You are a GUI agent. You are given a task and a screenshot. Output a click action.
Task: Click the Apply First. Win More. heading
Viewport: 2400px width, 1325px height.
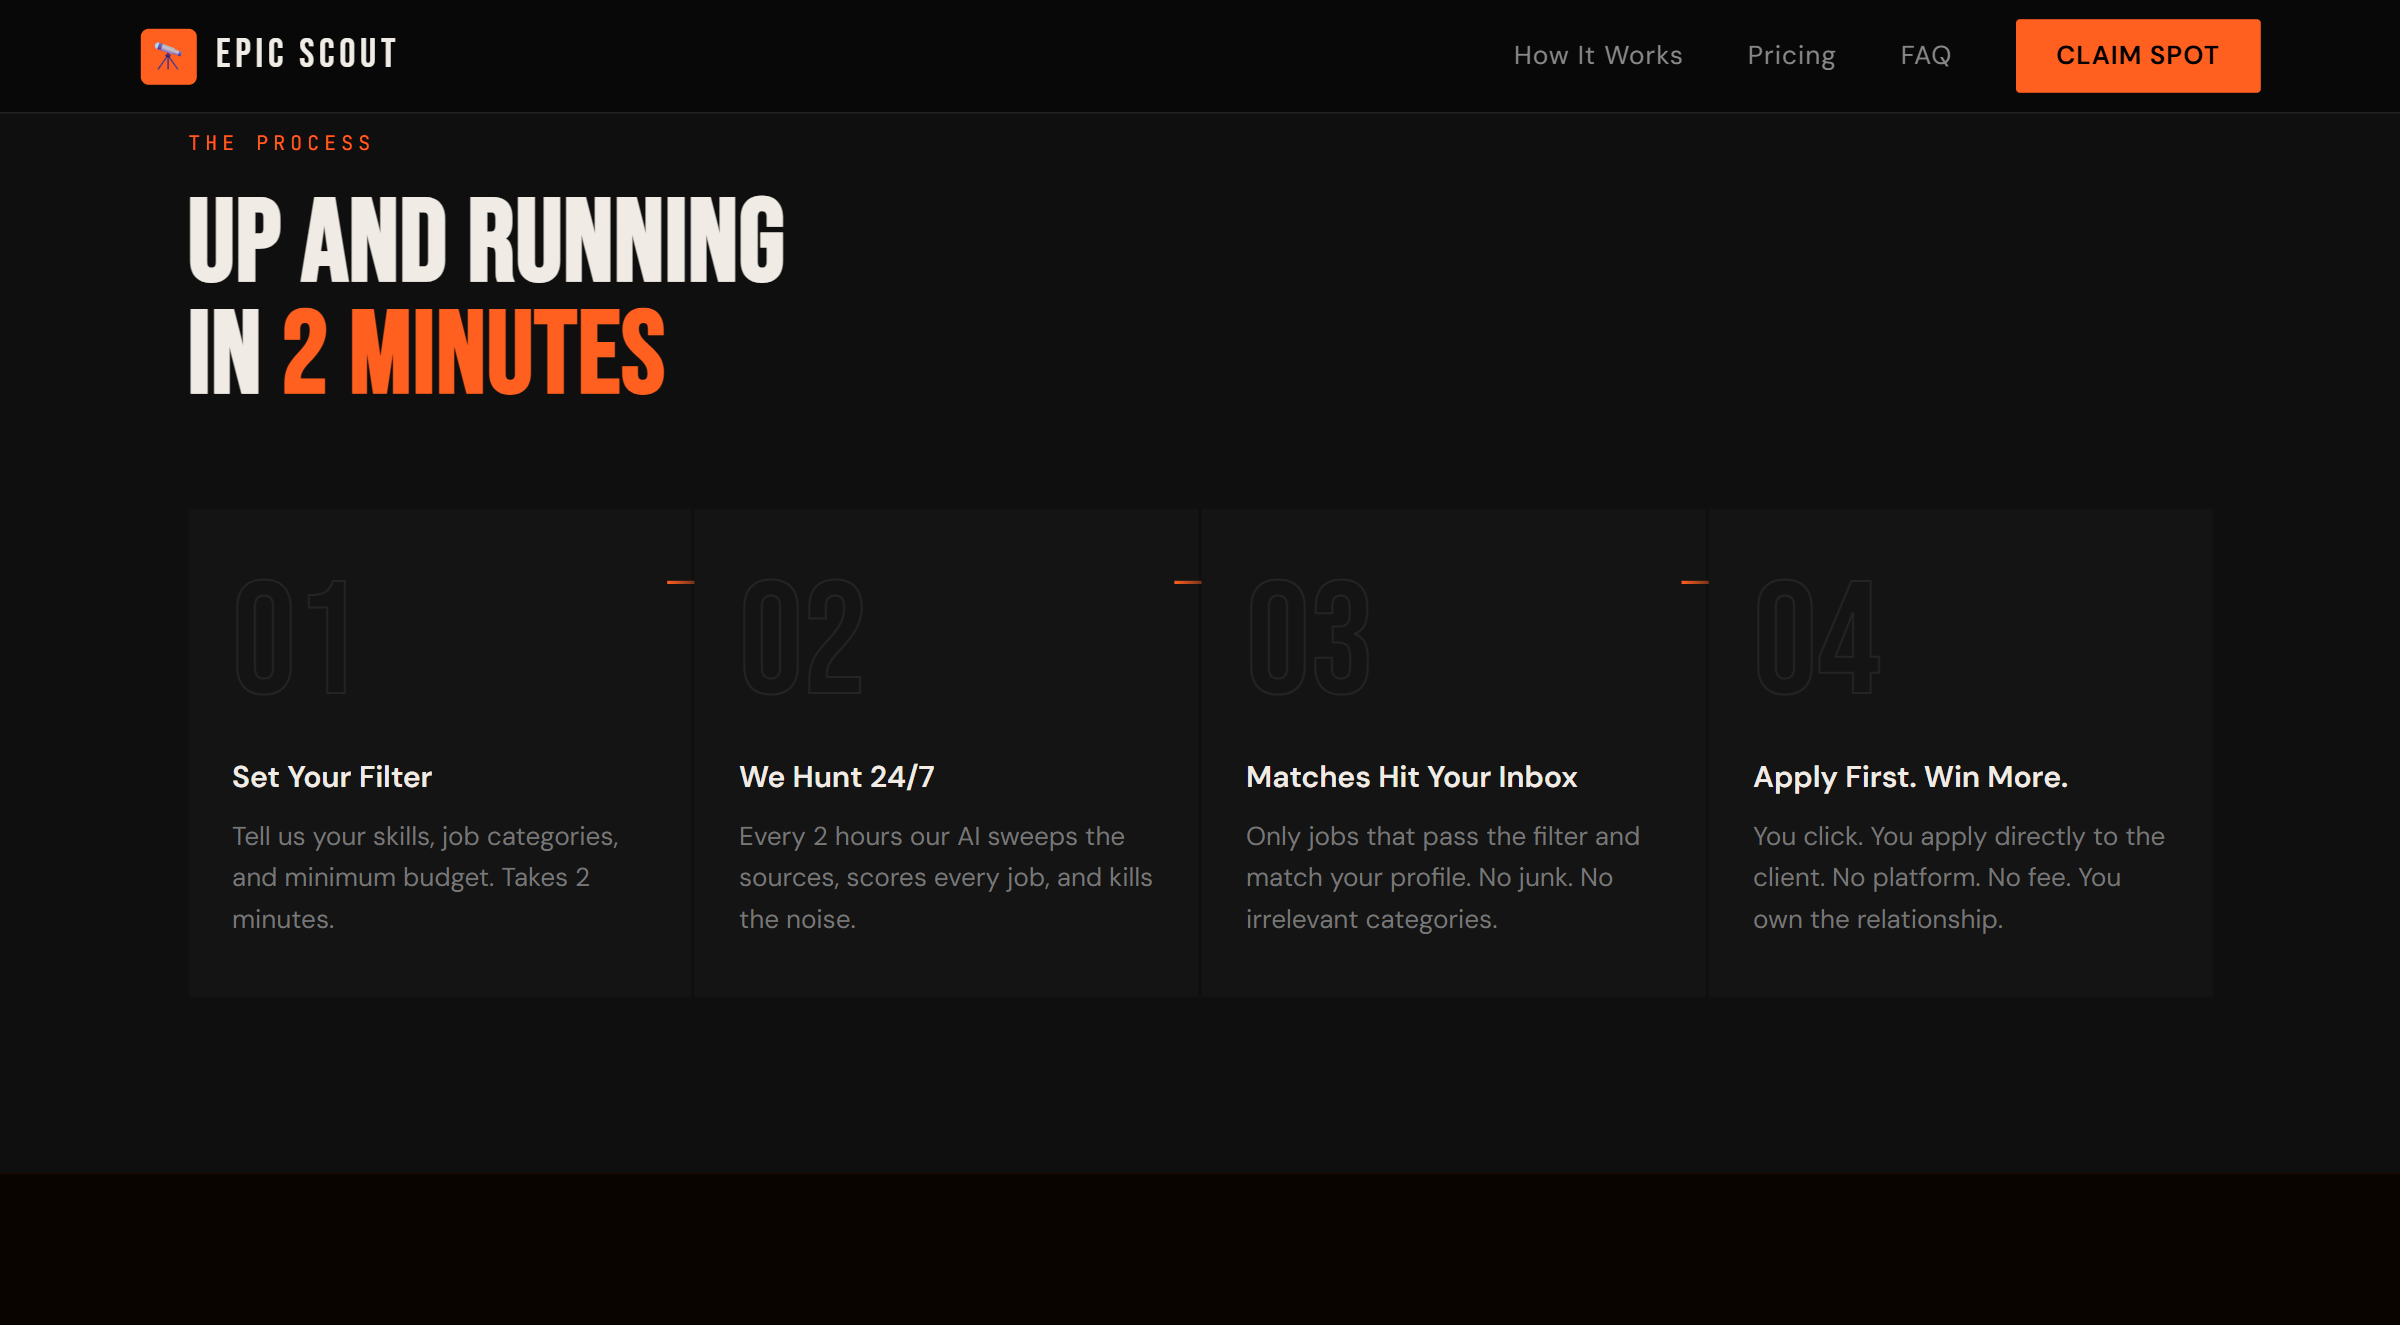click(x=1910, y=777)
